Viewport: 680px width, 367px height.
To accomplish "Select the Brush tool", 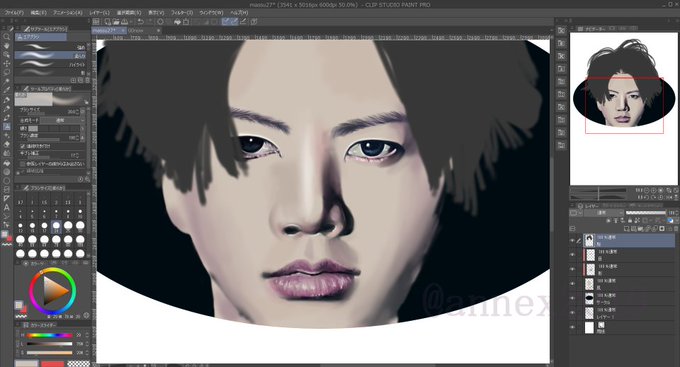I will (x=7, y=118).
